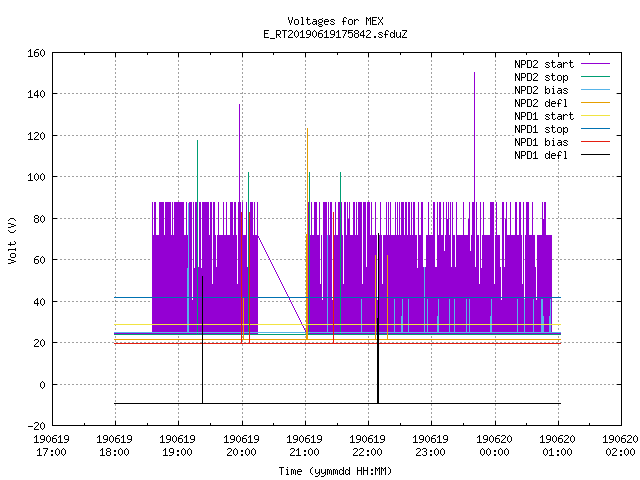Click the 190619 22:00 time tick label
Viewport: 640px width, 480px height.
point(368,446)
